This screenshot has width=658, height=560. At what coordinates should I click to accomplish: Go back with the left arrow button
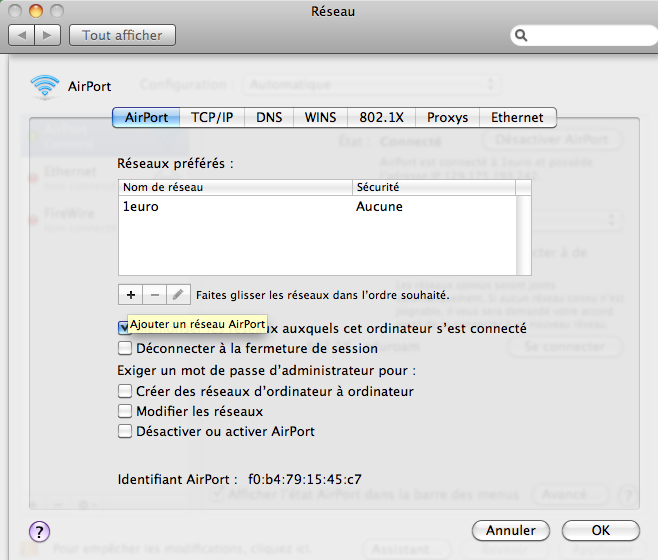click(x=22, y=35)
